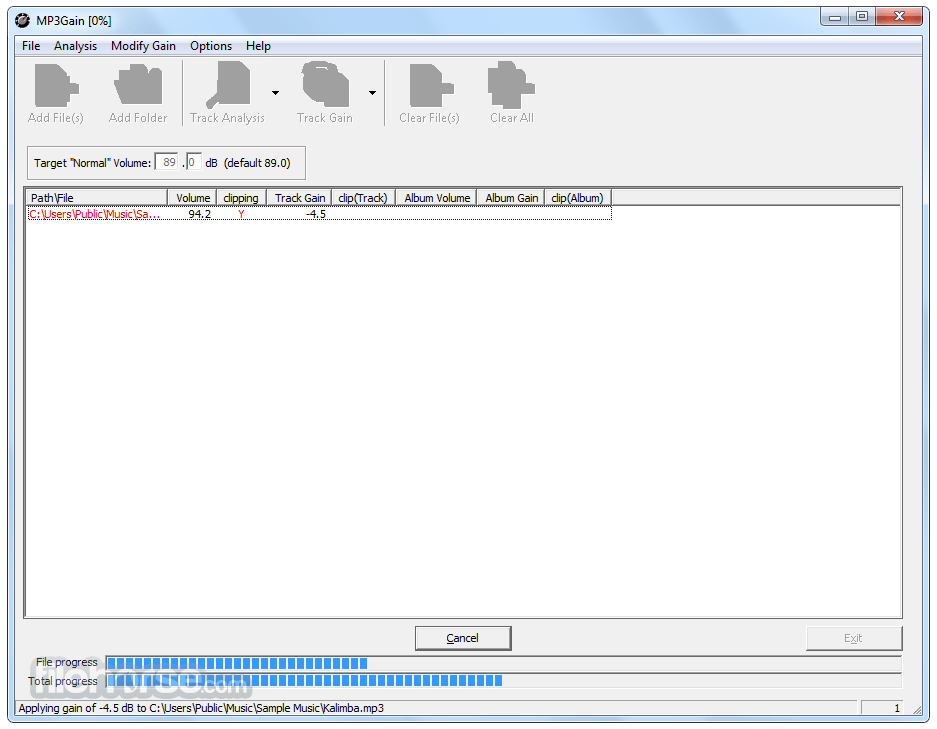Click the Add File(s) toolbar icon

point(56,86)
